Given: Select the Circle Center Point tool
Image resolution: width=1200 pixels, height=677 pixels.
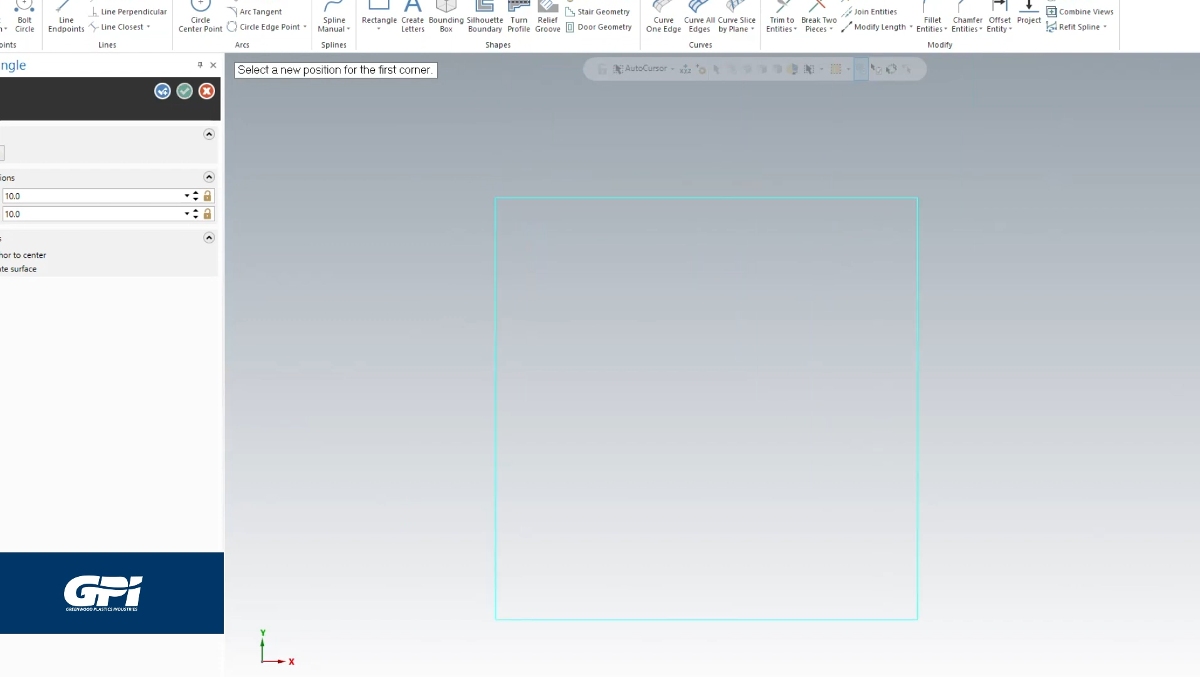Looking at the screenshot, I should [x=199, y=19].
